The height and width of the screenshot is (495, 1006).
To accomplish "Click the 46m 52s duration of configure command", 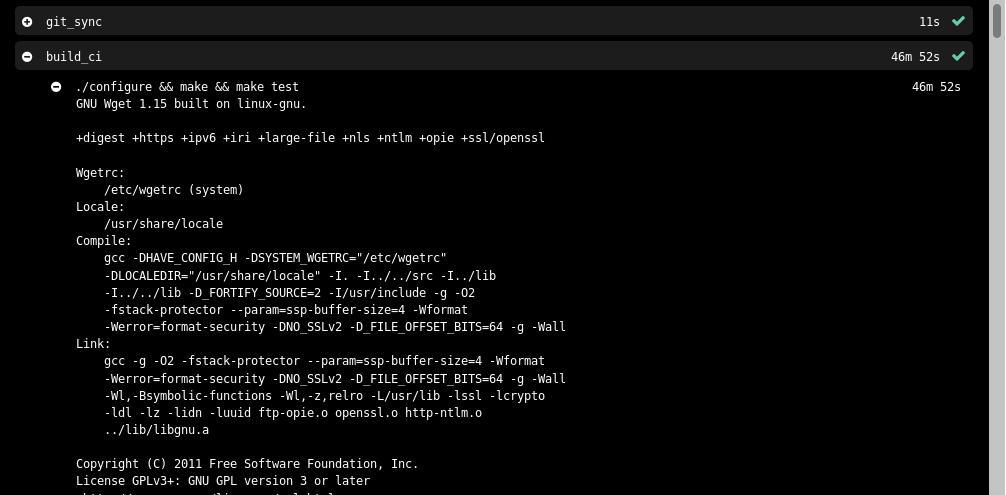I will 936,87.
